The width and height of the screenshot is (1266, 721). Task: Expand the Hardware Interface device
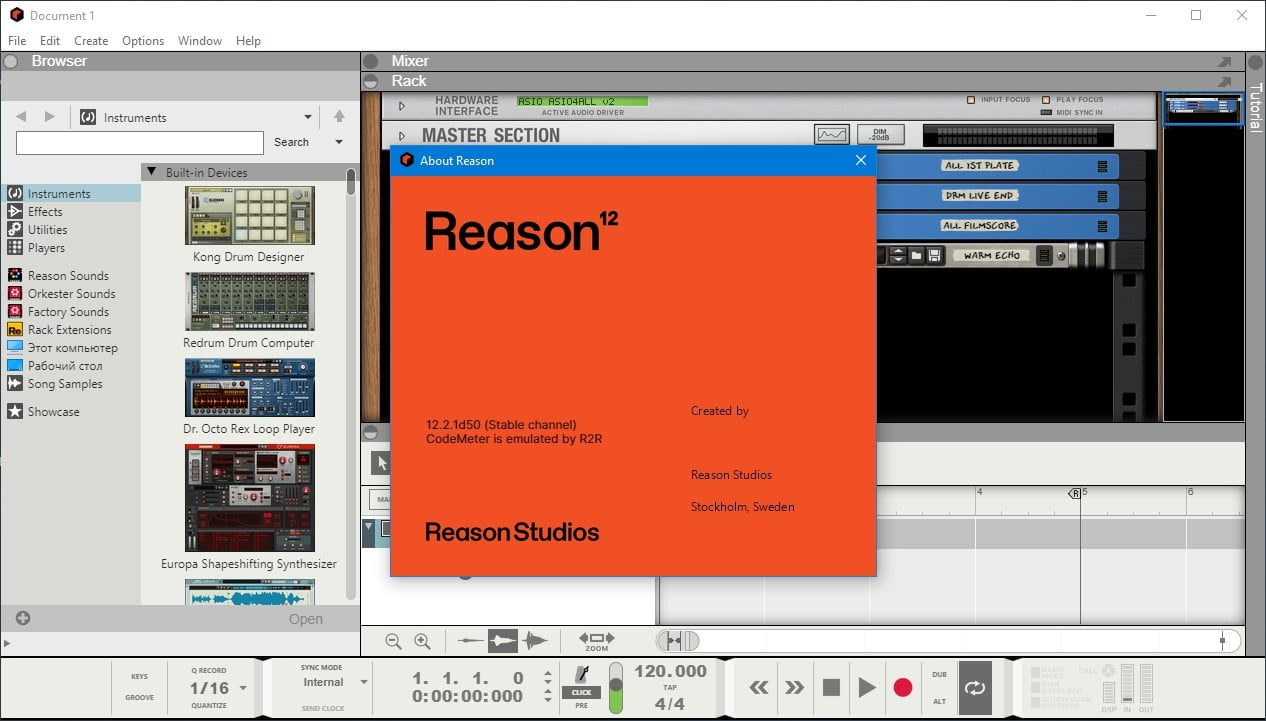[x=402, y=106]
